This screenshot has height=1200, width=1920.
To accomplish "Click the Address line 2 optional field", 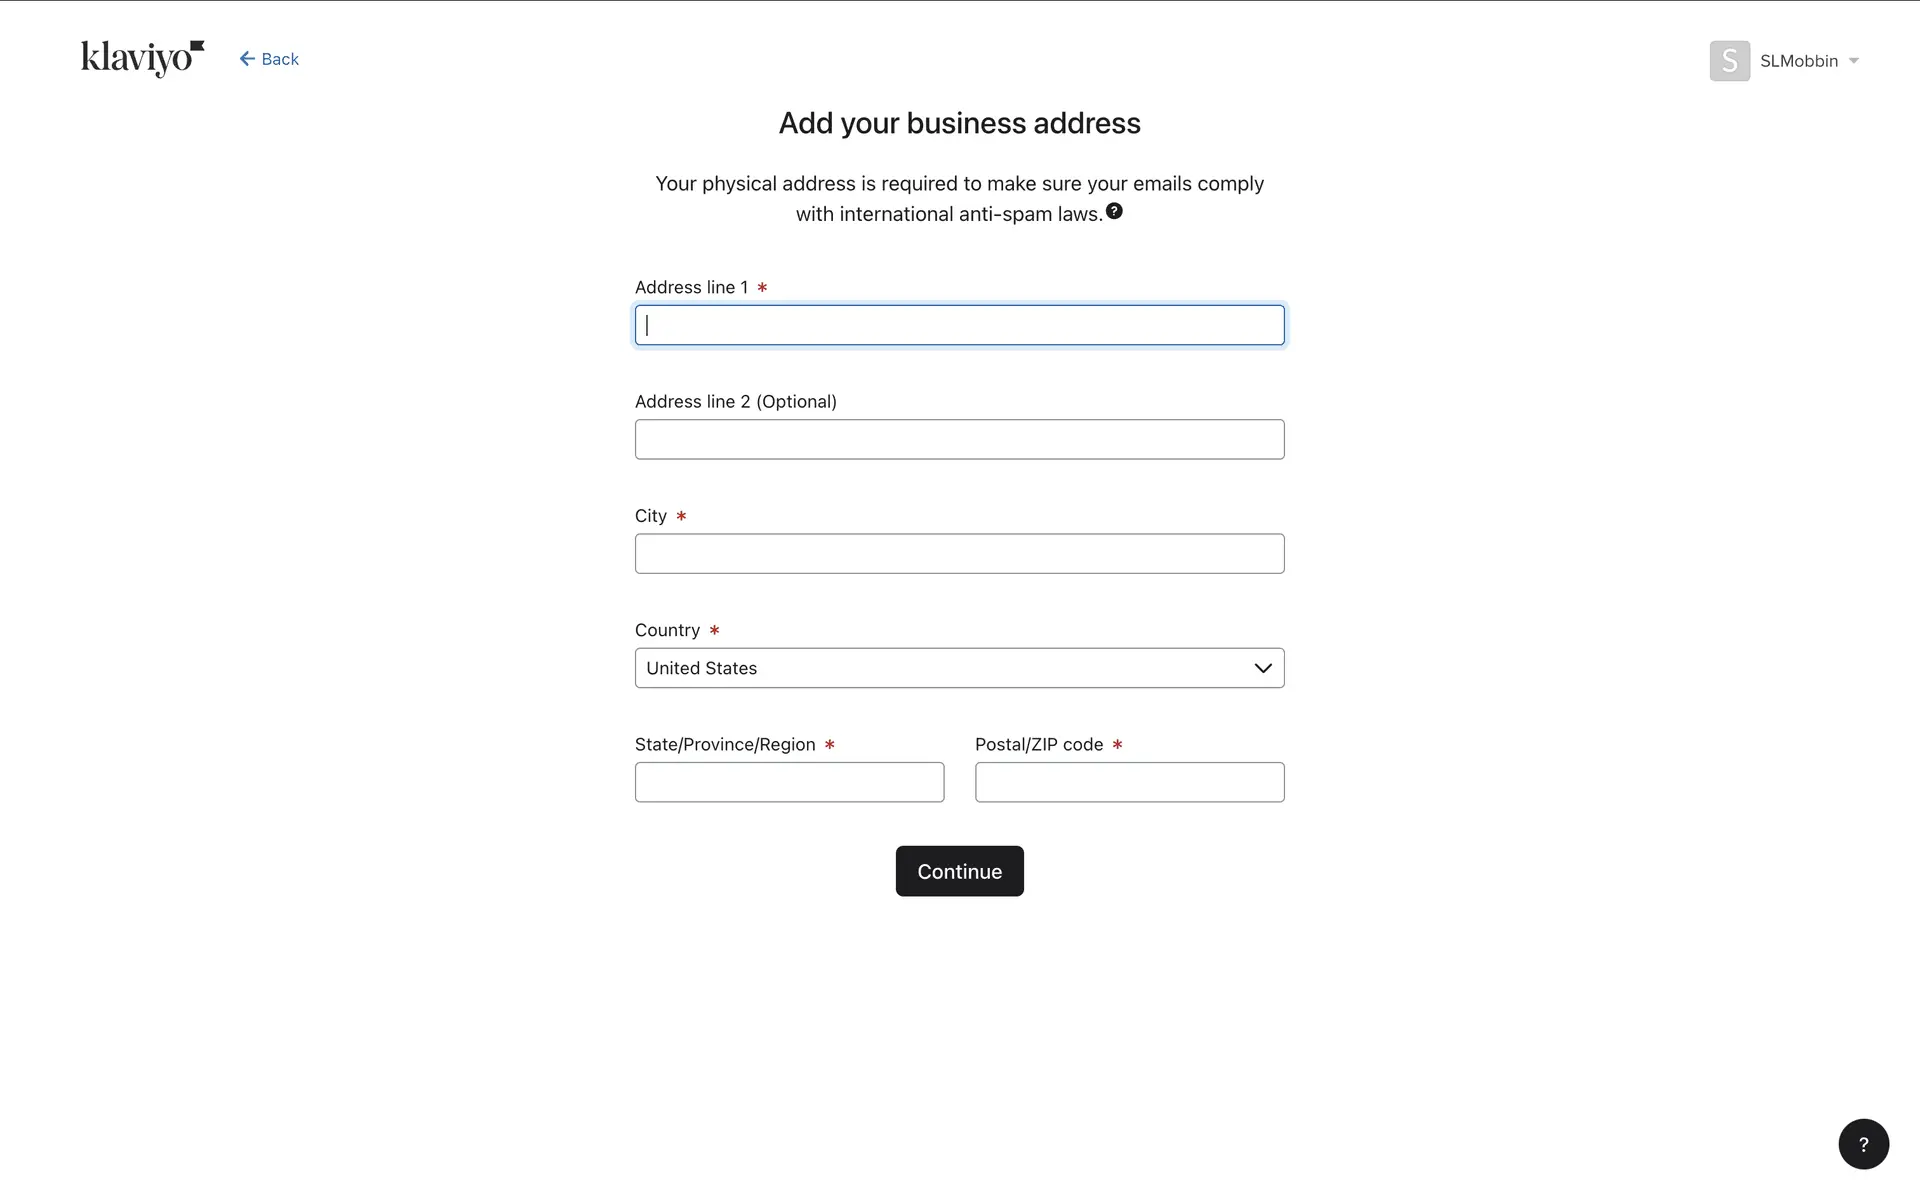I will tap(959, 439).
